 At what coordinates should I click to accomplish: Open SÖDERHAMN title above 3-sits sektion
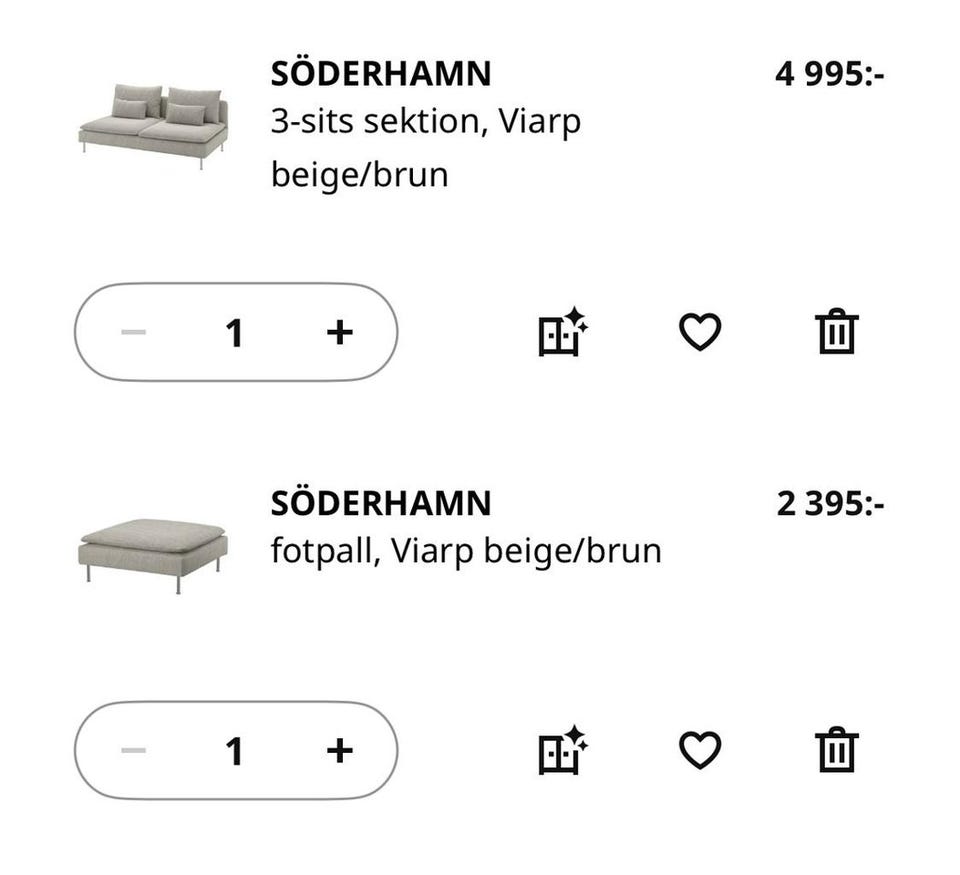381,74
